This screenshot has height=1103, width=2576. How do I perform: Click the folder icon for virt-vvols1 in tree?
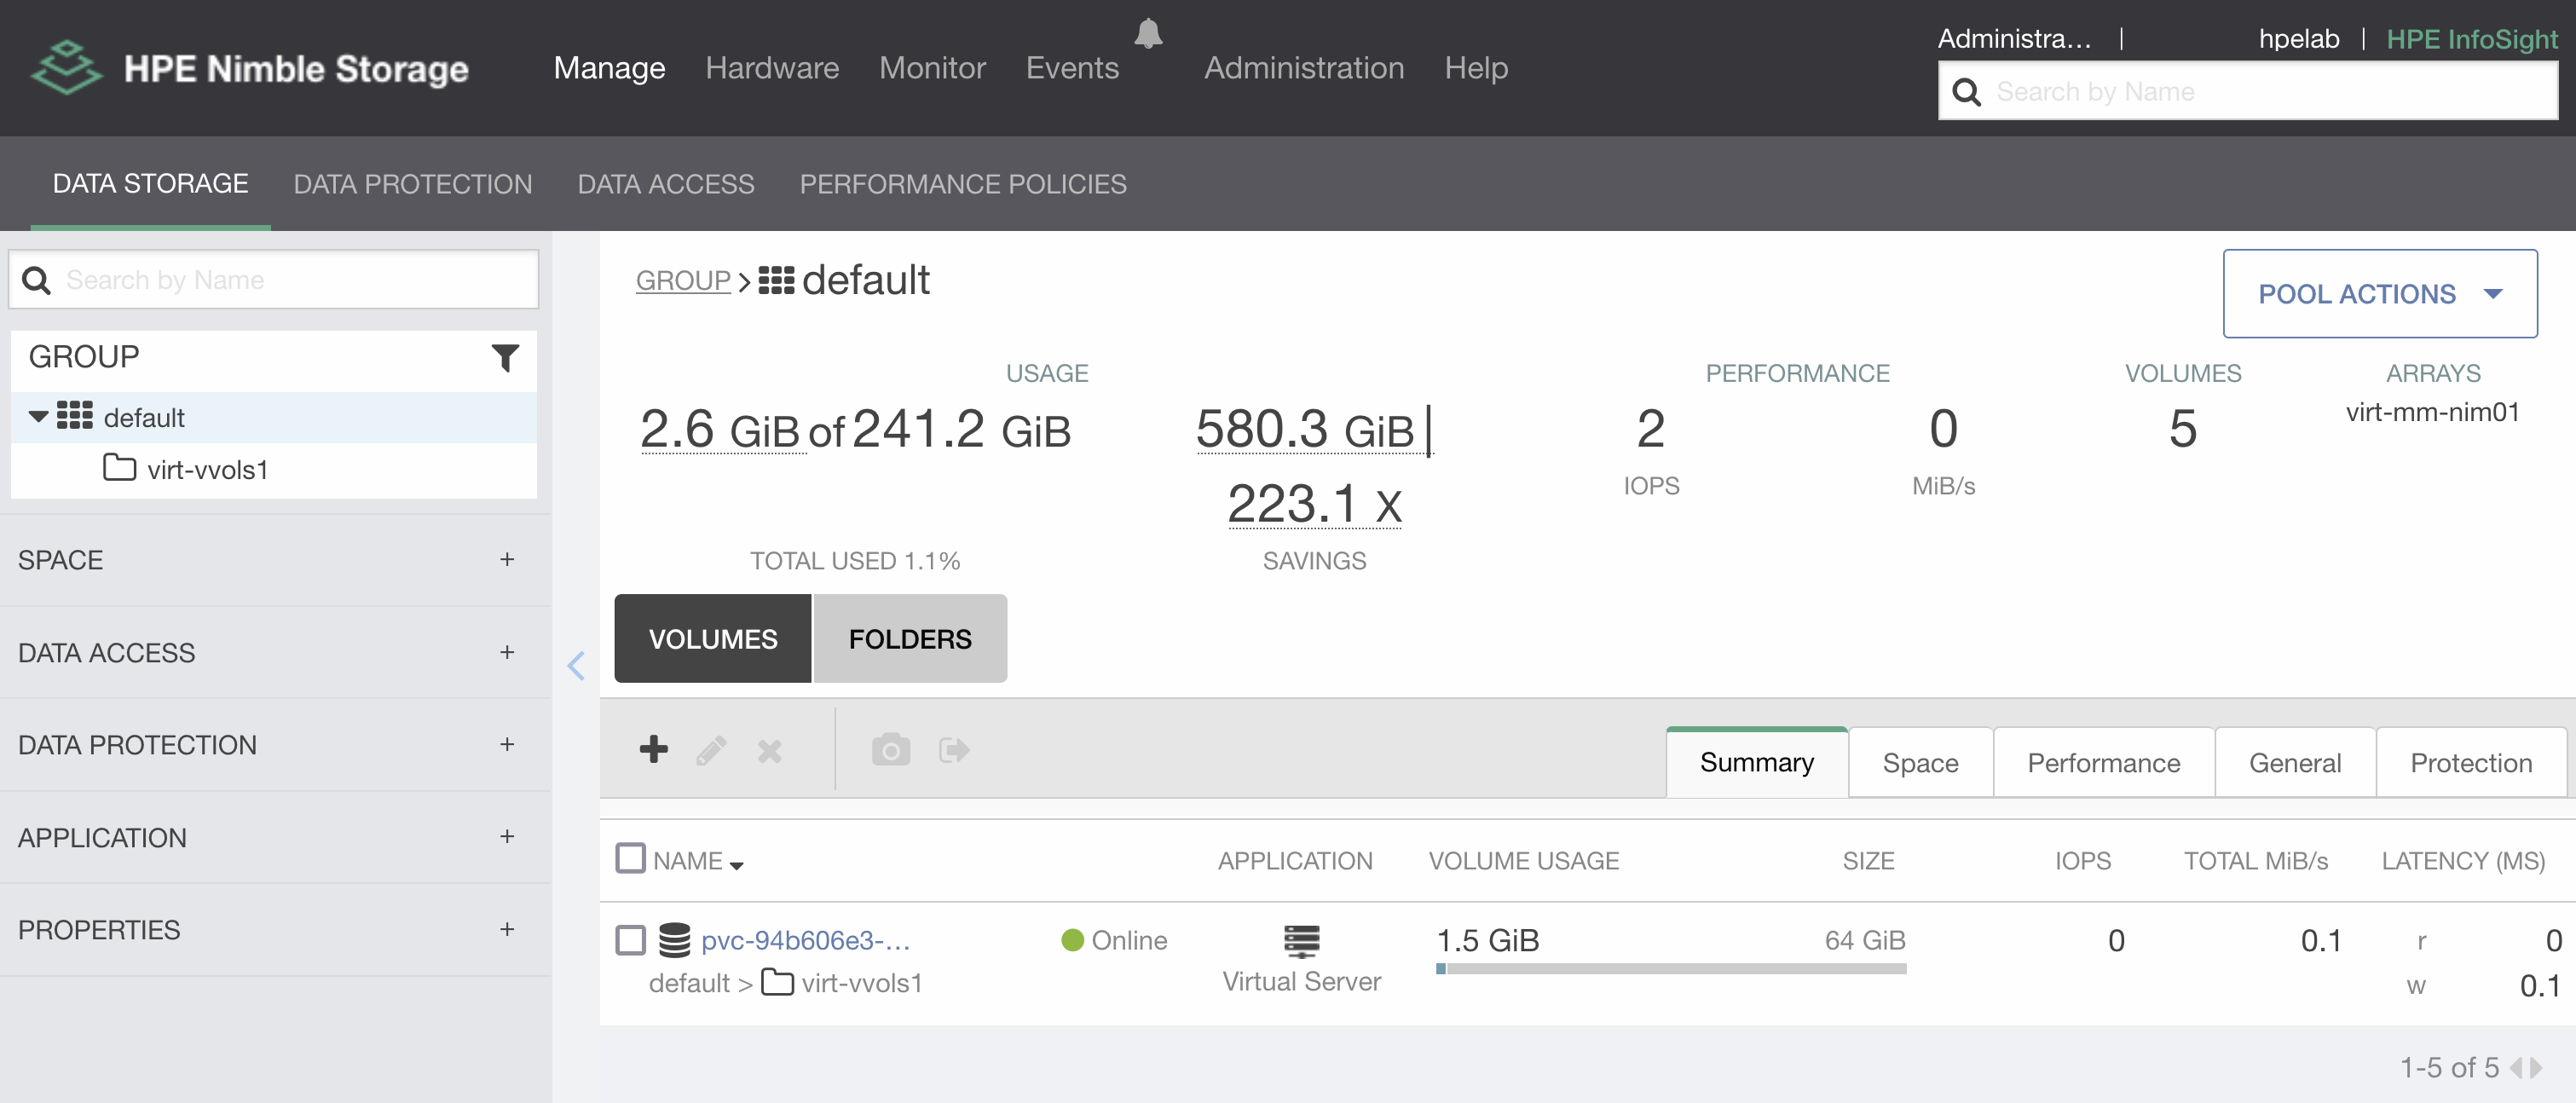pyautogui.click(x=120, y=467)
